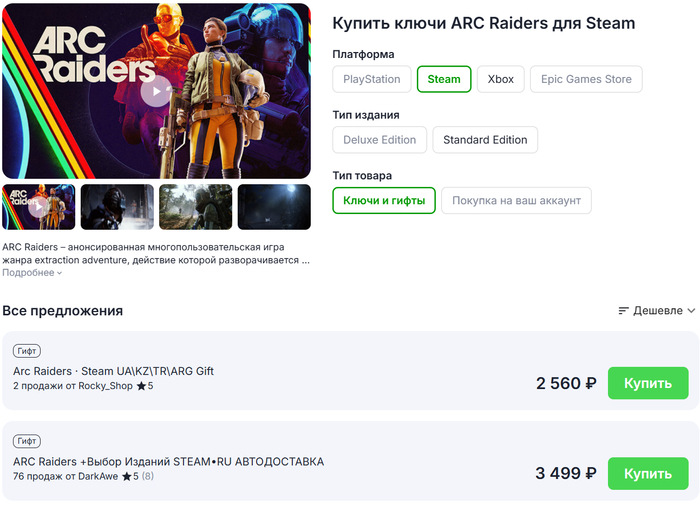
Task: Pick Epic Games Store platform
Action: point(586,79)
